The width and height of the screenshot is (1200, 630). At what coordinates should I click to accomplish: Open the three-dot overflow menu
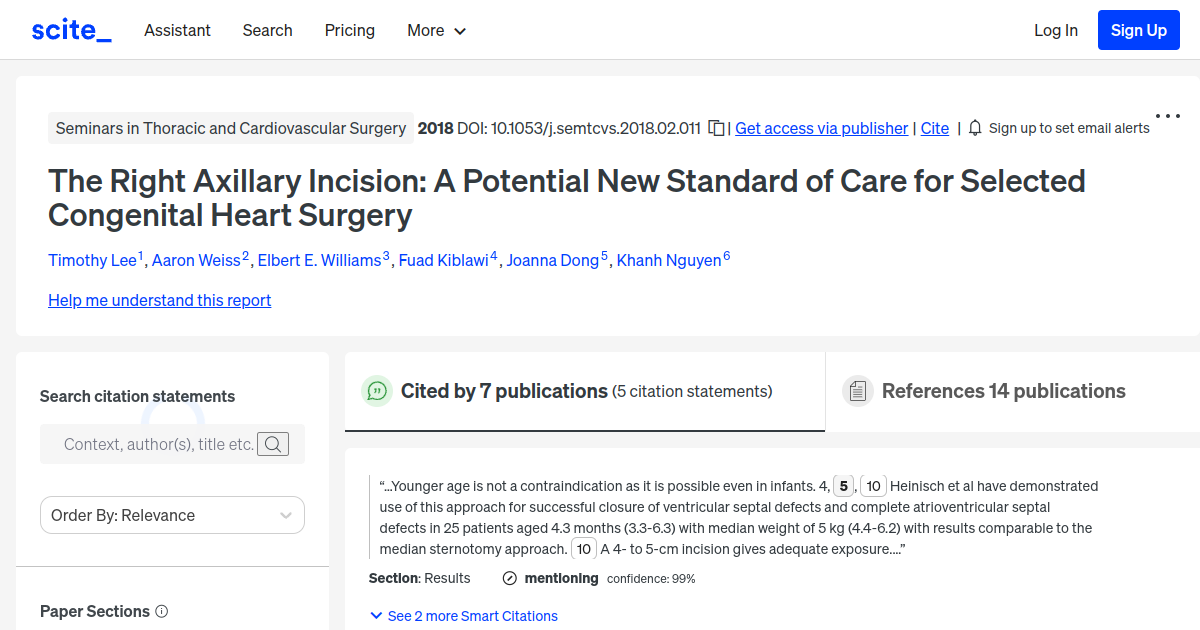pyautogui.click(x=1167, y=115)
